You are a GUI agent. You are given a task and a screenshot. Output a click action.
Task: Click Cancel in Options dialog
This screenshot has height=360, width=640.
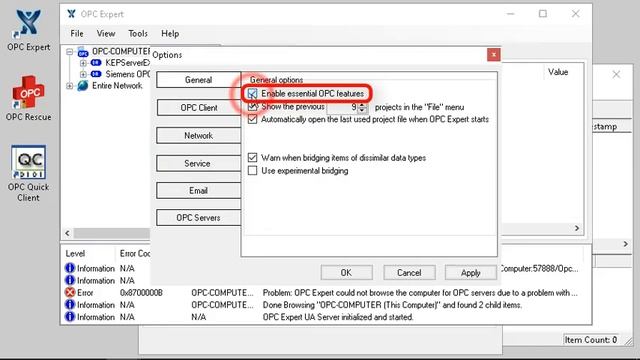[409, 273]
